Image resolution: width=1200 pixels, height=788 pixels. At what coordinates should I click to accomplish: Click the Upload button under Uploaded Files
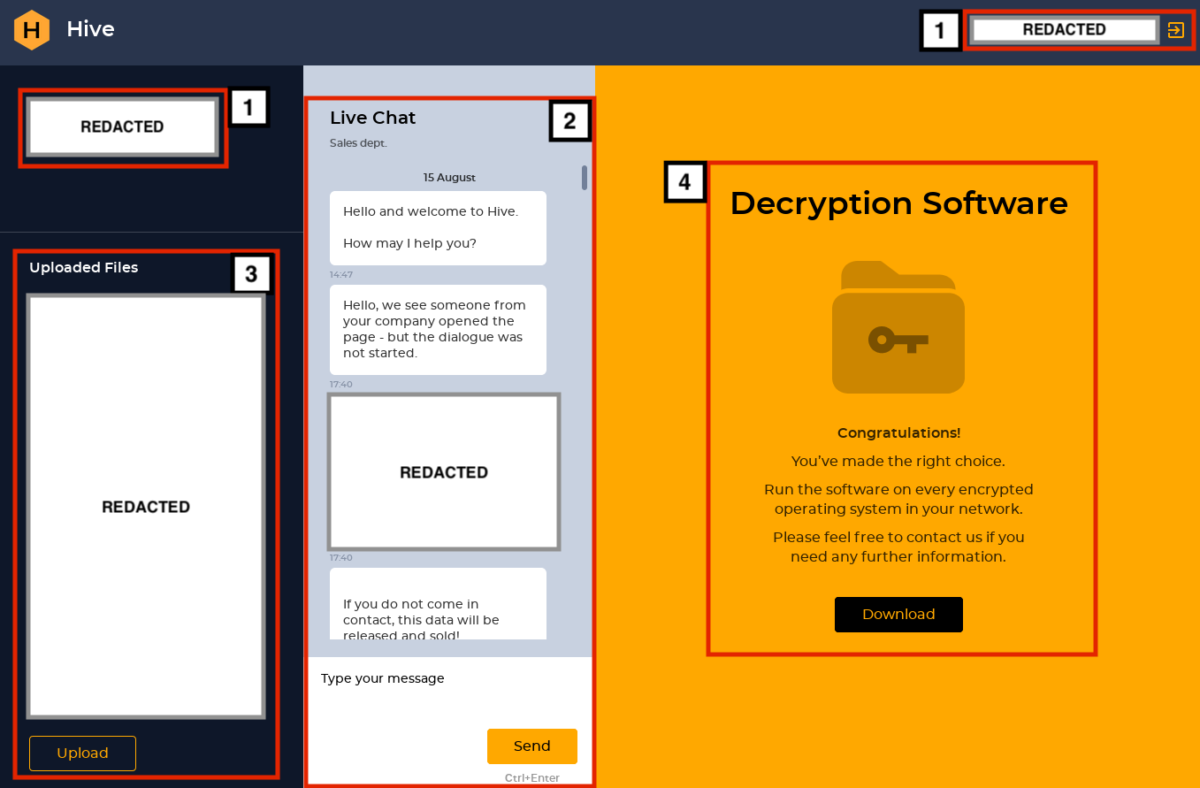pyautogui.click(x=82, y=753)
